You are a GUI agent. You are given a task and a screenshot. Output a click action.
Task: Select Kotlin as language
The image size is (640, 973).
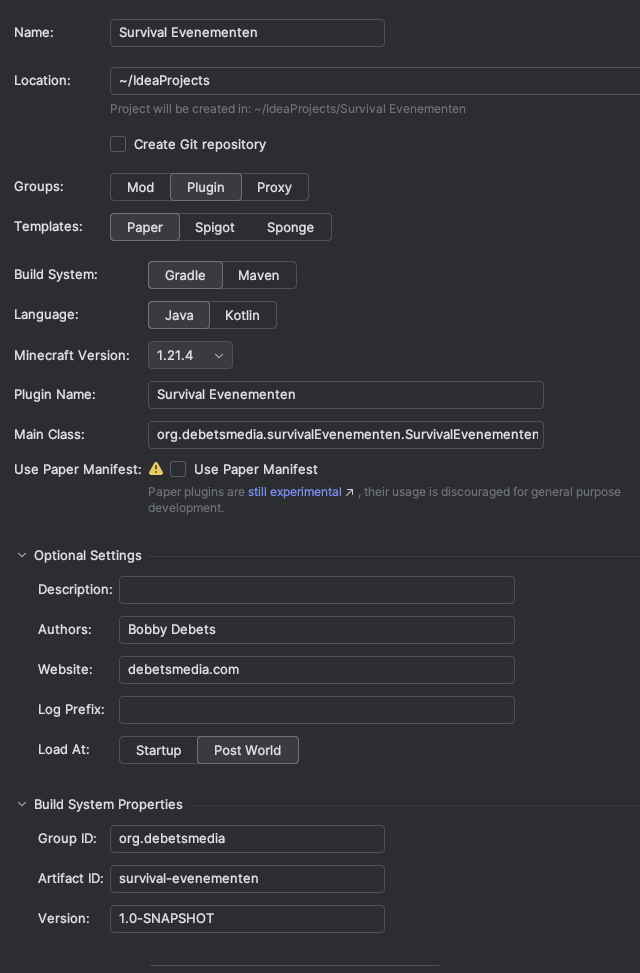tap(242, 315)
